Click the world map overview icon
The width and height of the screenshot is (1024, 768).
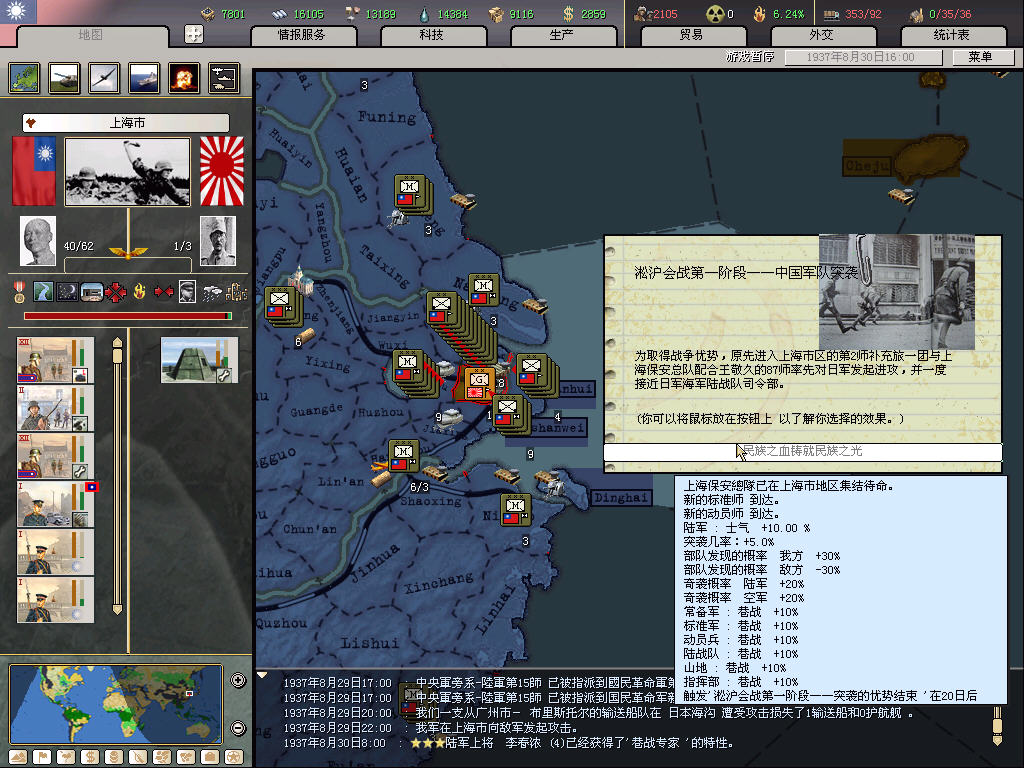pos(24,78)
